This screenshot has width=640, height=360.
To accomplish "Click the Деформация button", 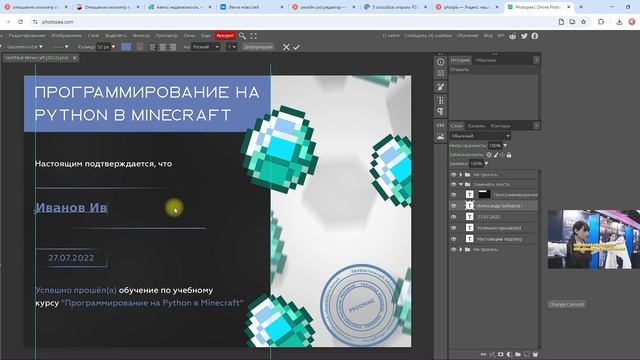I will click(x=258, y=47).
